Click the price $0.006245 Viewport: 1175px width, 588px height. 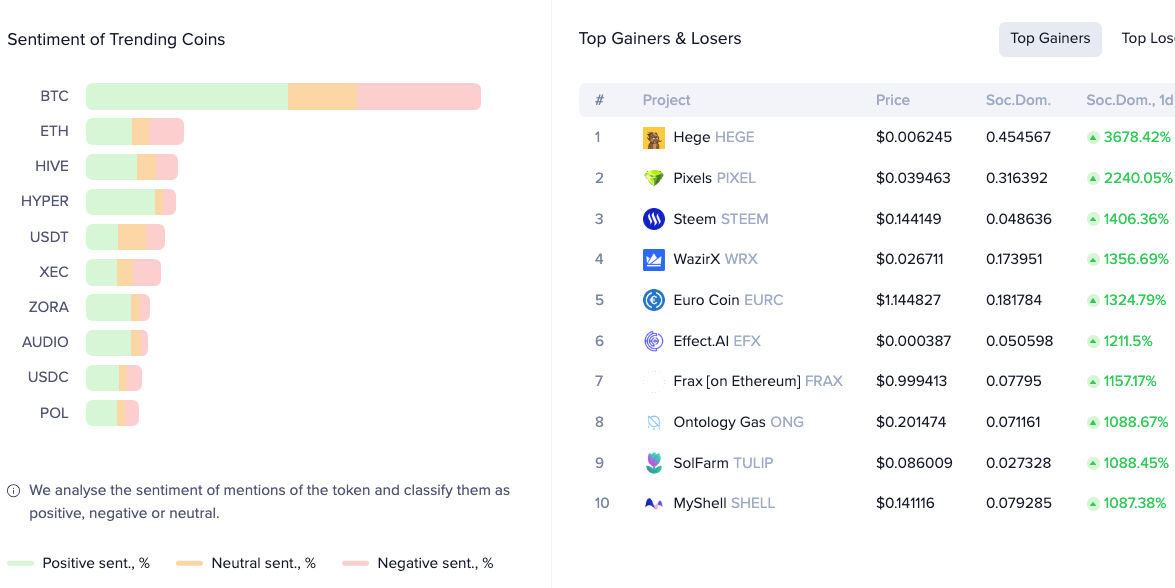pos(914,138)
